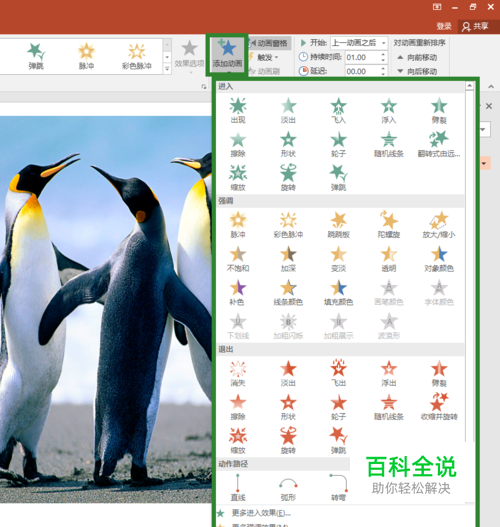Select the 擦除 exit effect
This screenshot has height=527, width=500.
click(x=238, y=407)
